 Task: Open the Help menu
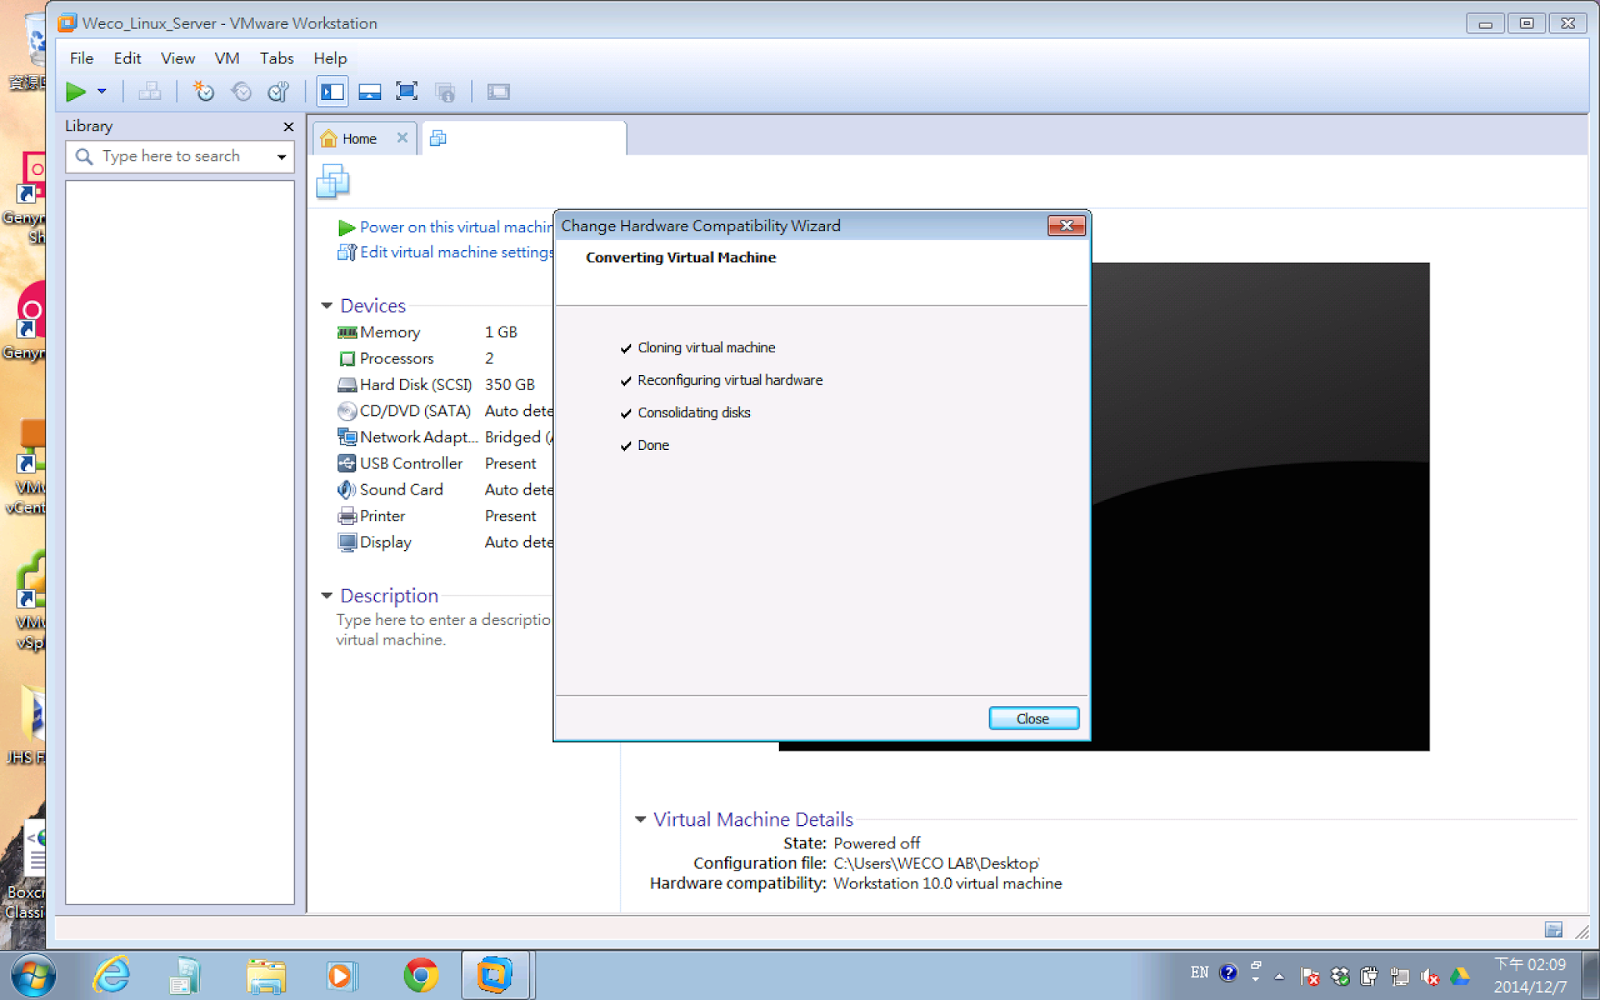330,58
